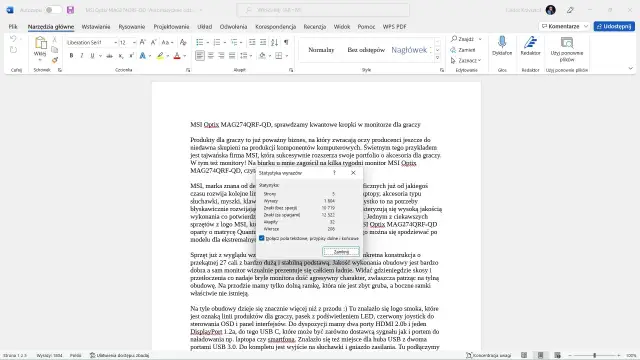The width and height of the screenshot is (640, 360).
Task: Increase font size with the larger A icon
Action: [x=142, y=42]
